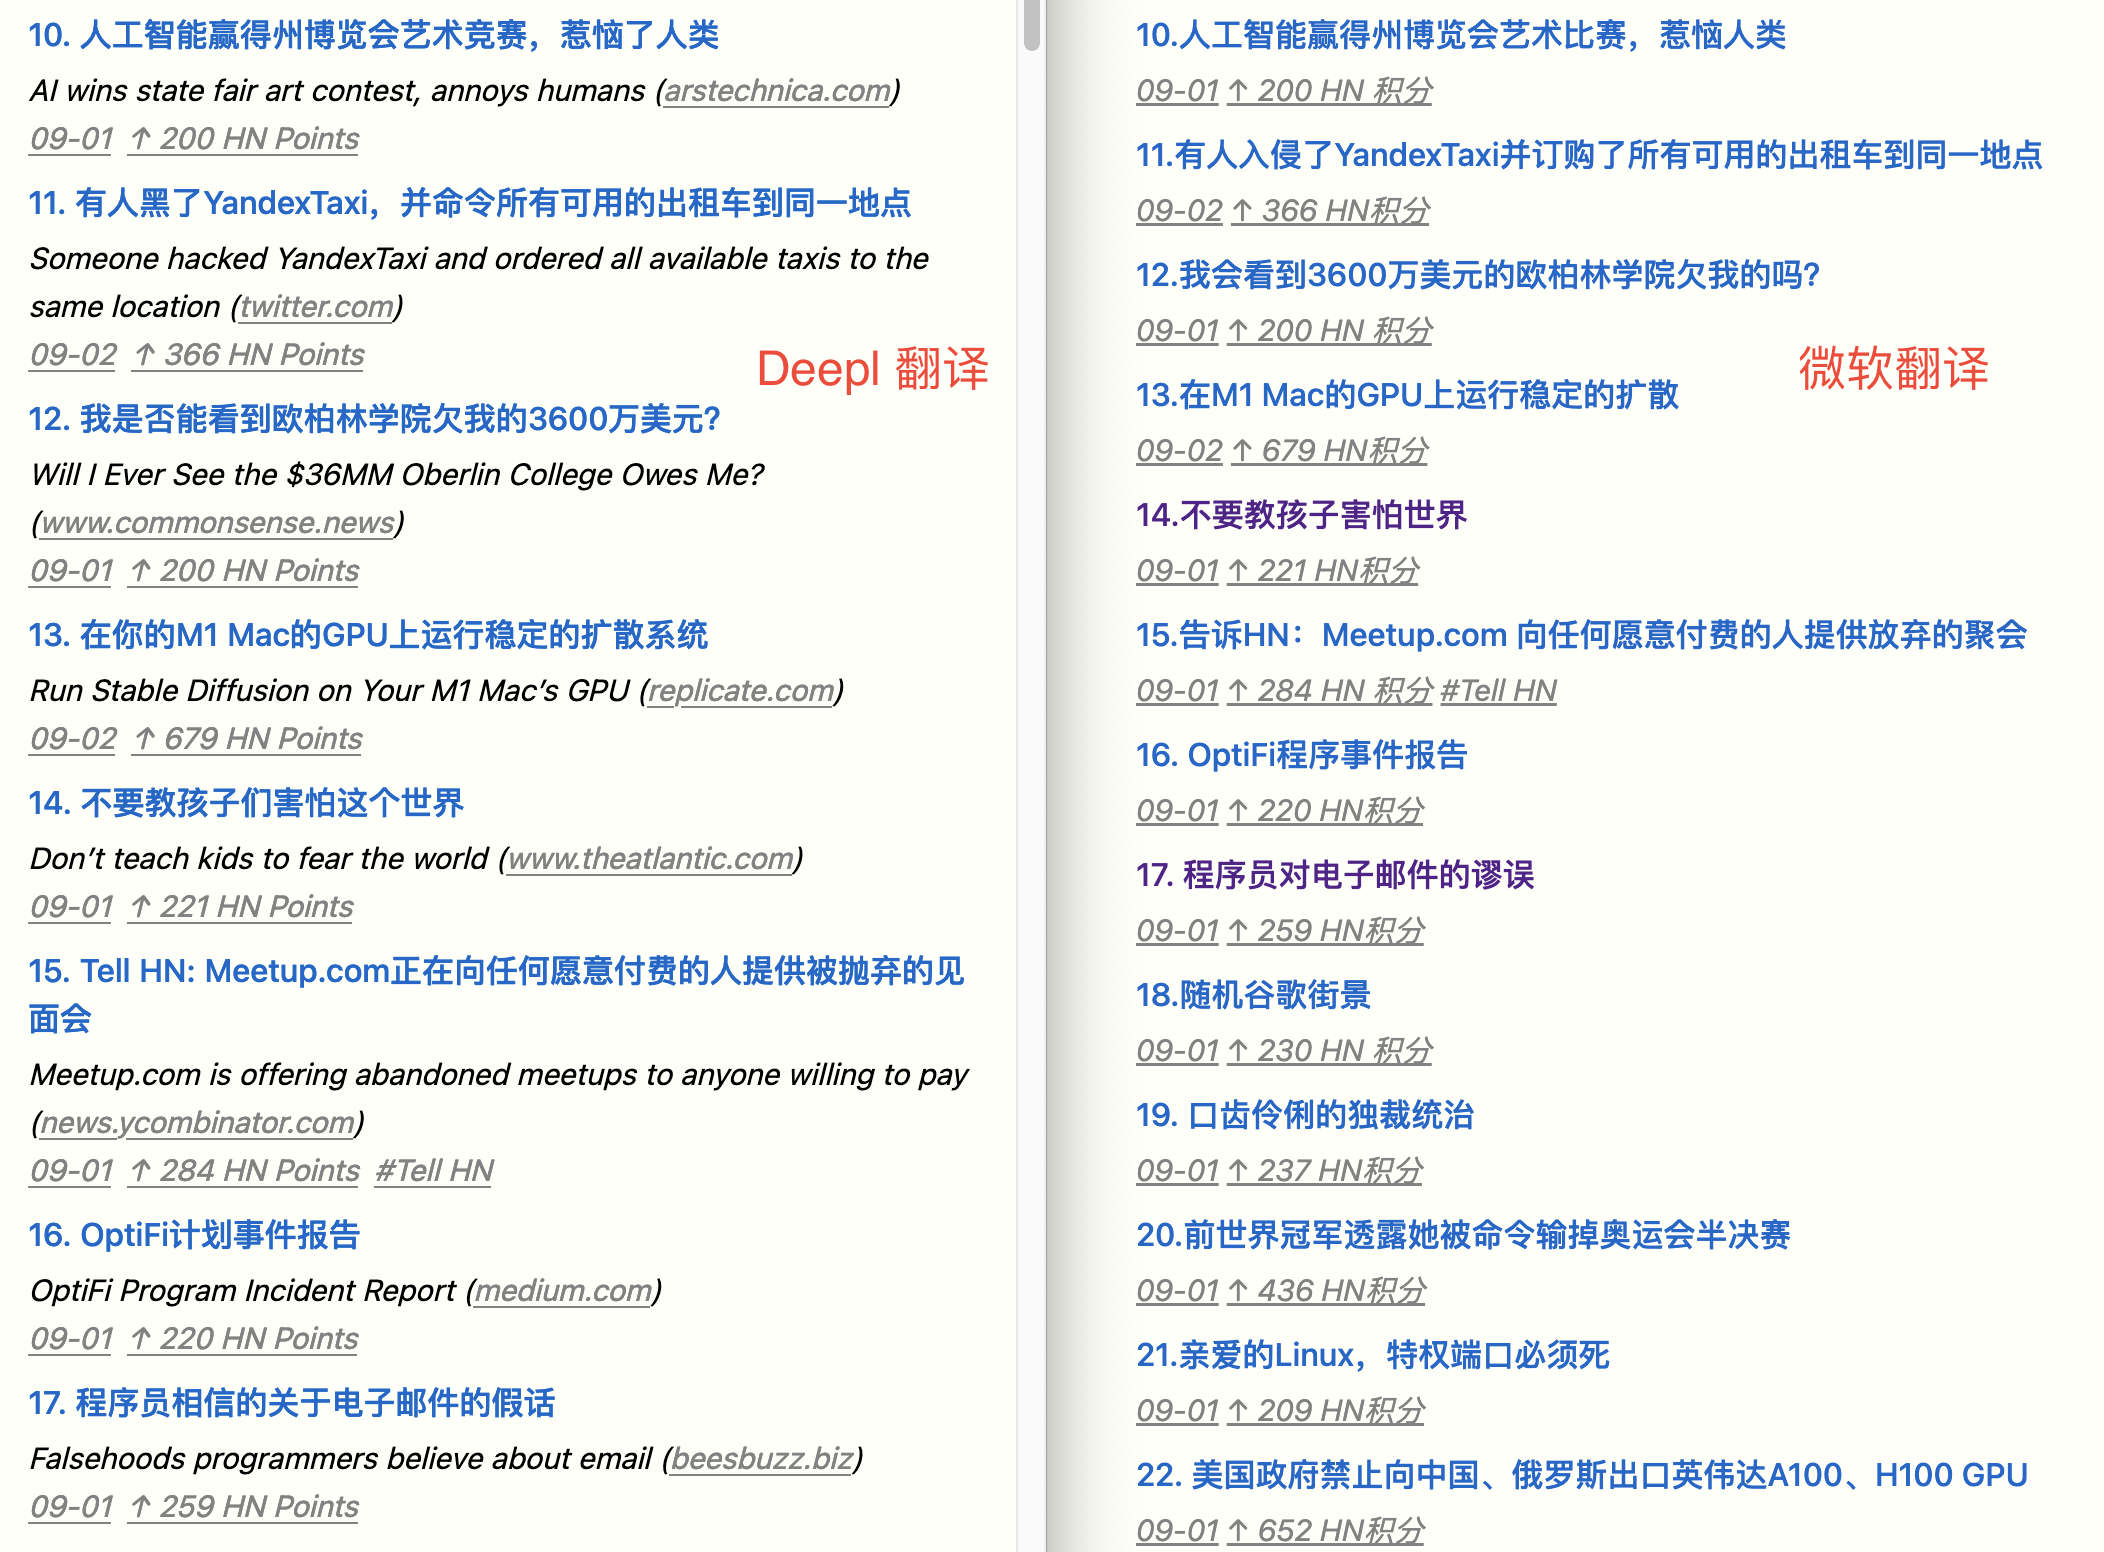The width and height of the screenshot is (2104, 1552).
Task: Open Microsoft headline 17 程序员对电子邮件的谬误
Action: 1335,875
